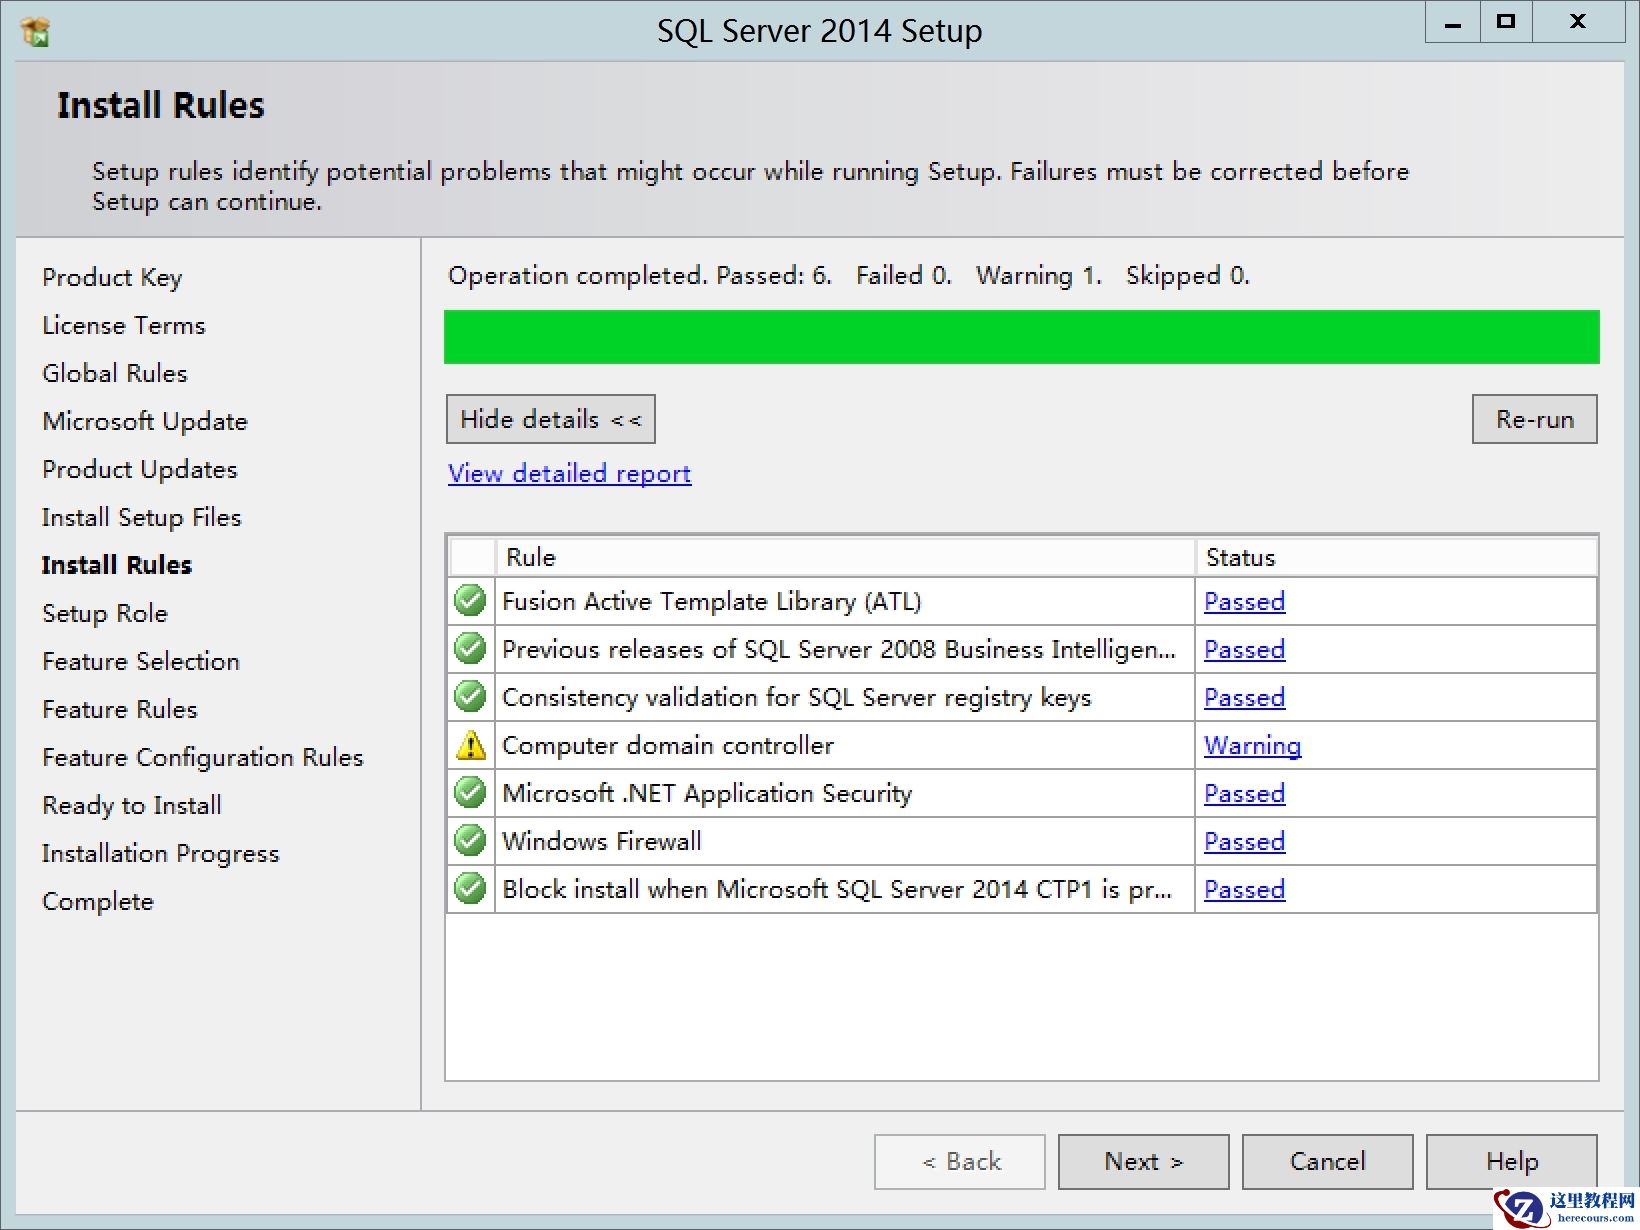Select Feature Selection in the left navigation
Image resolution: width=1640 pixels, height=1230 pixels.
click(x=140, y=661)
